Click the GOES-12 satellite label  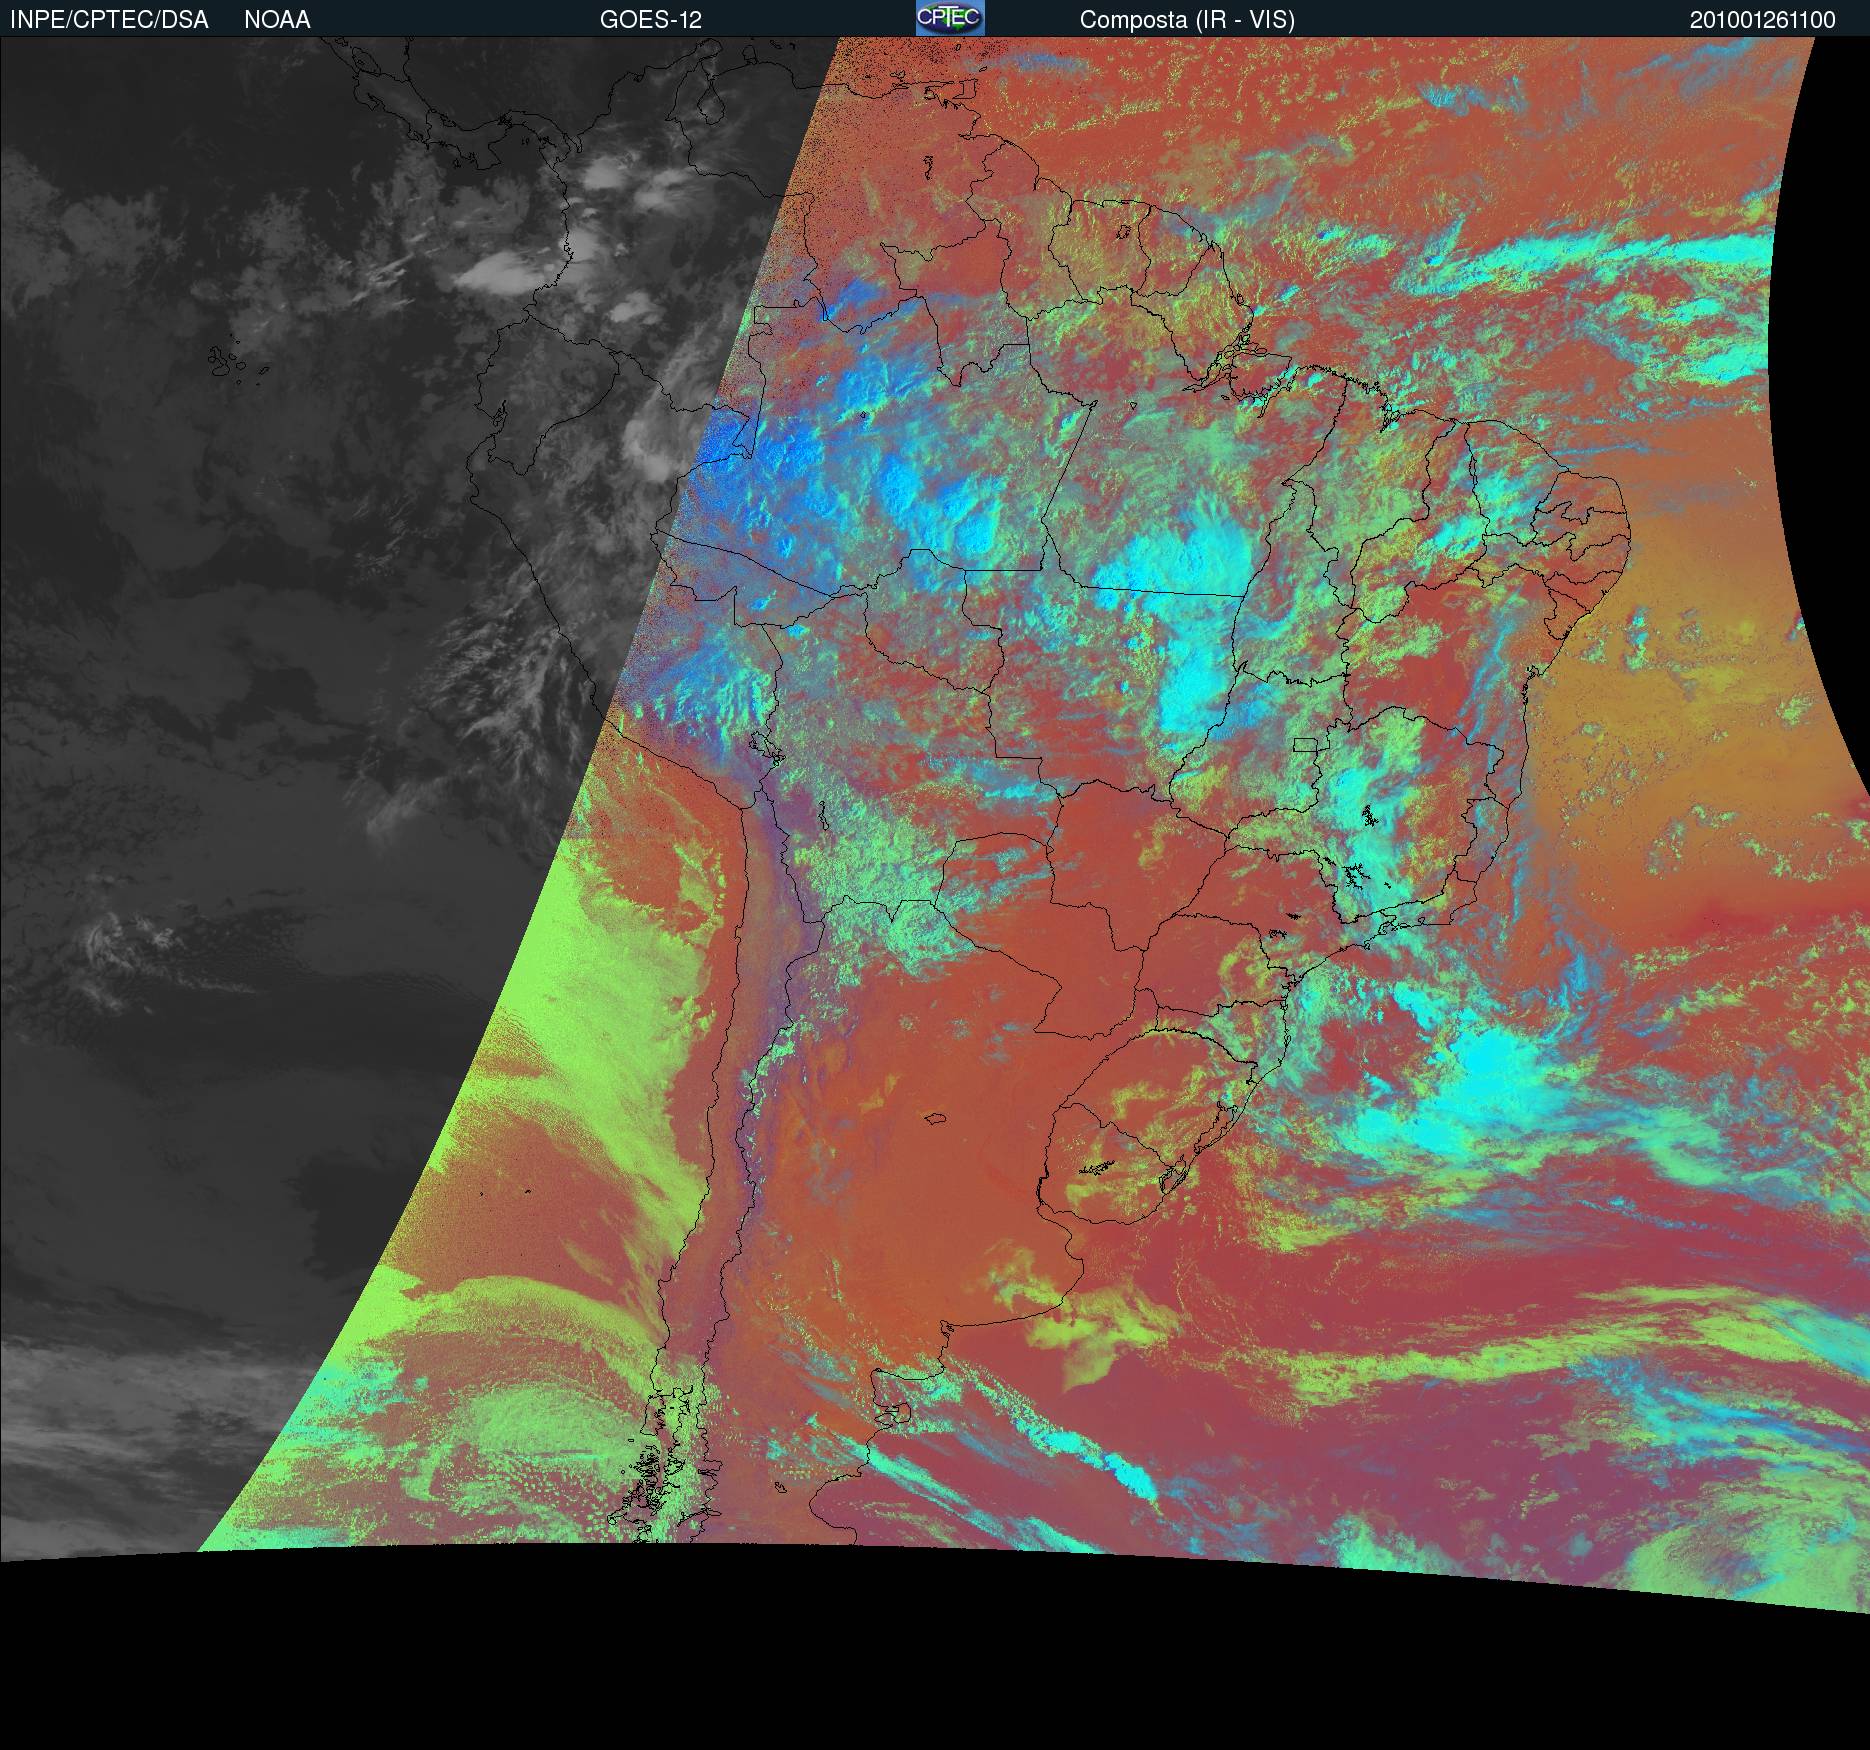coord(651,20)
